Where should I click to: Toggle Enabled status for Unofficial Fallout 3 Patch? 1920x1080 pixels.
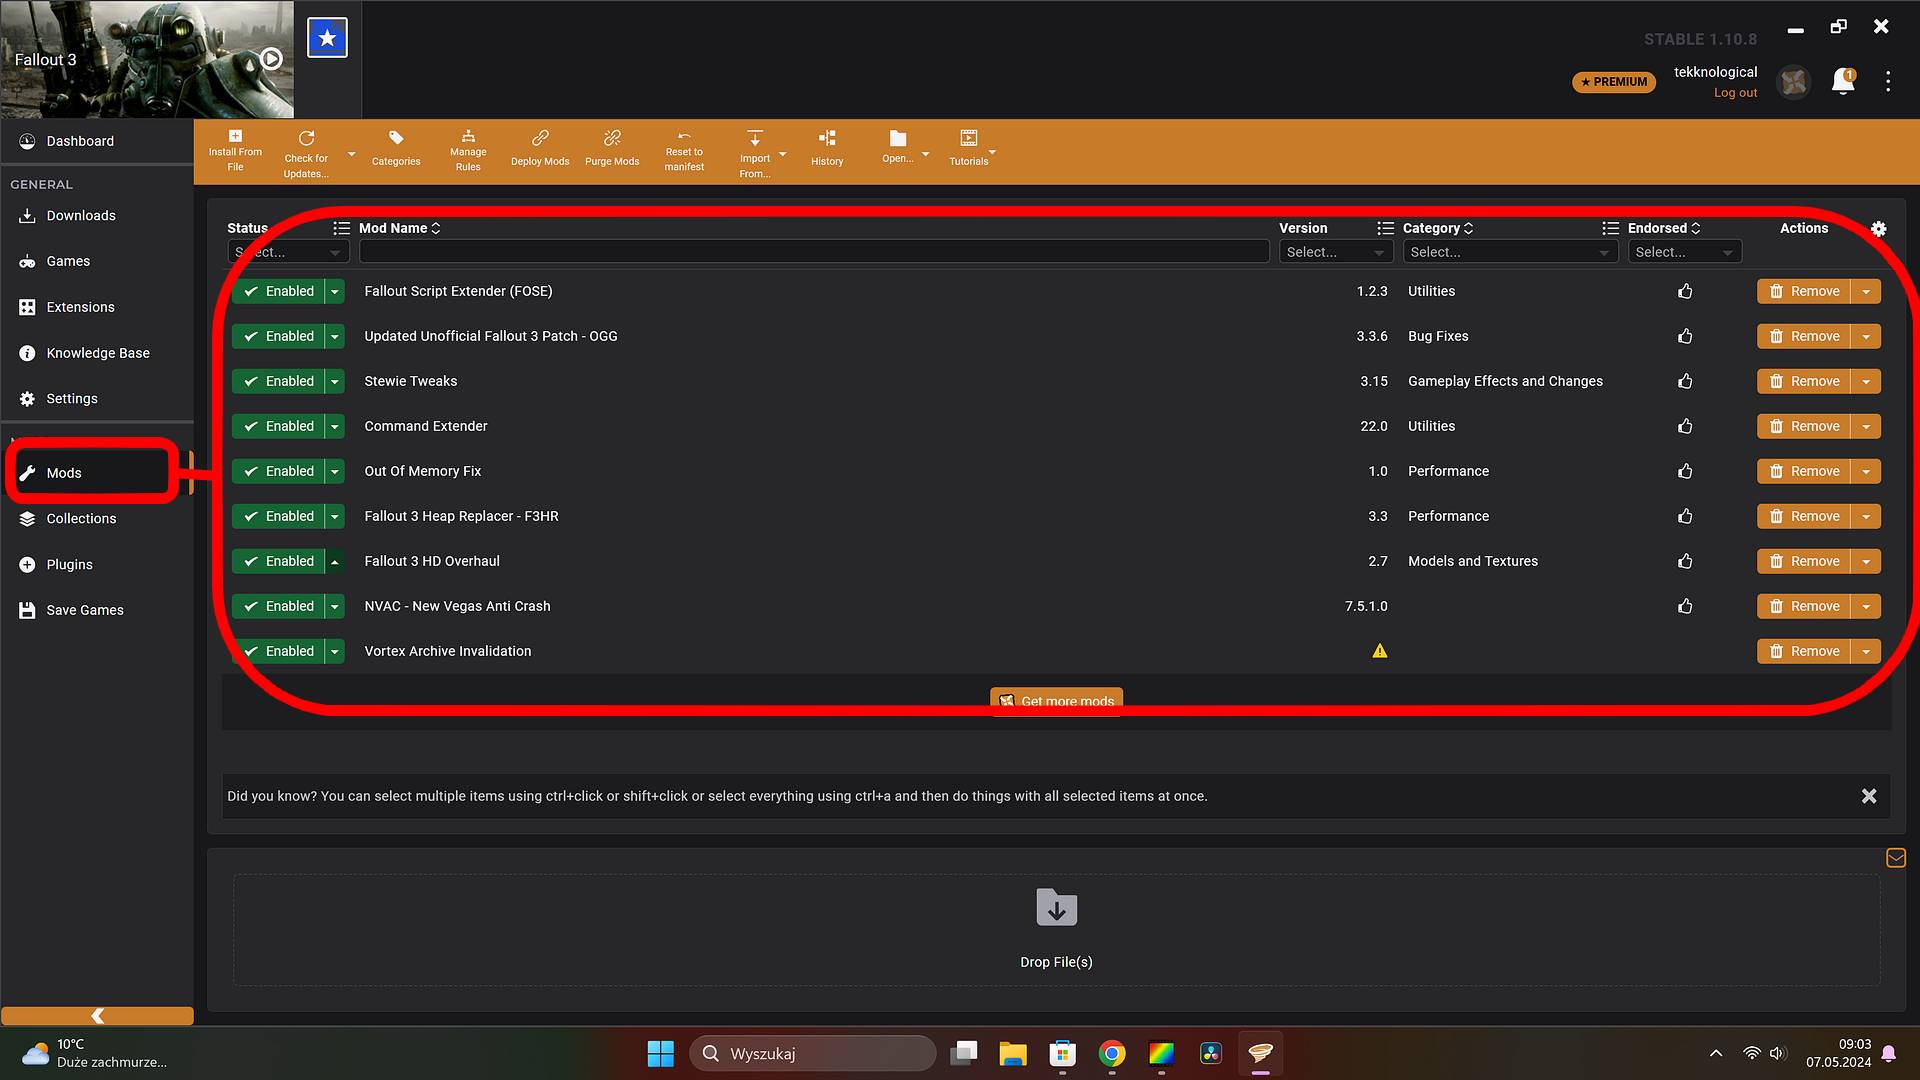[x=279, y=336]
